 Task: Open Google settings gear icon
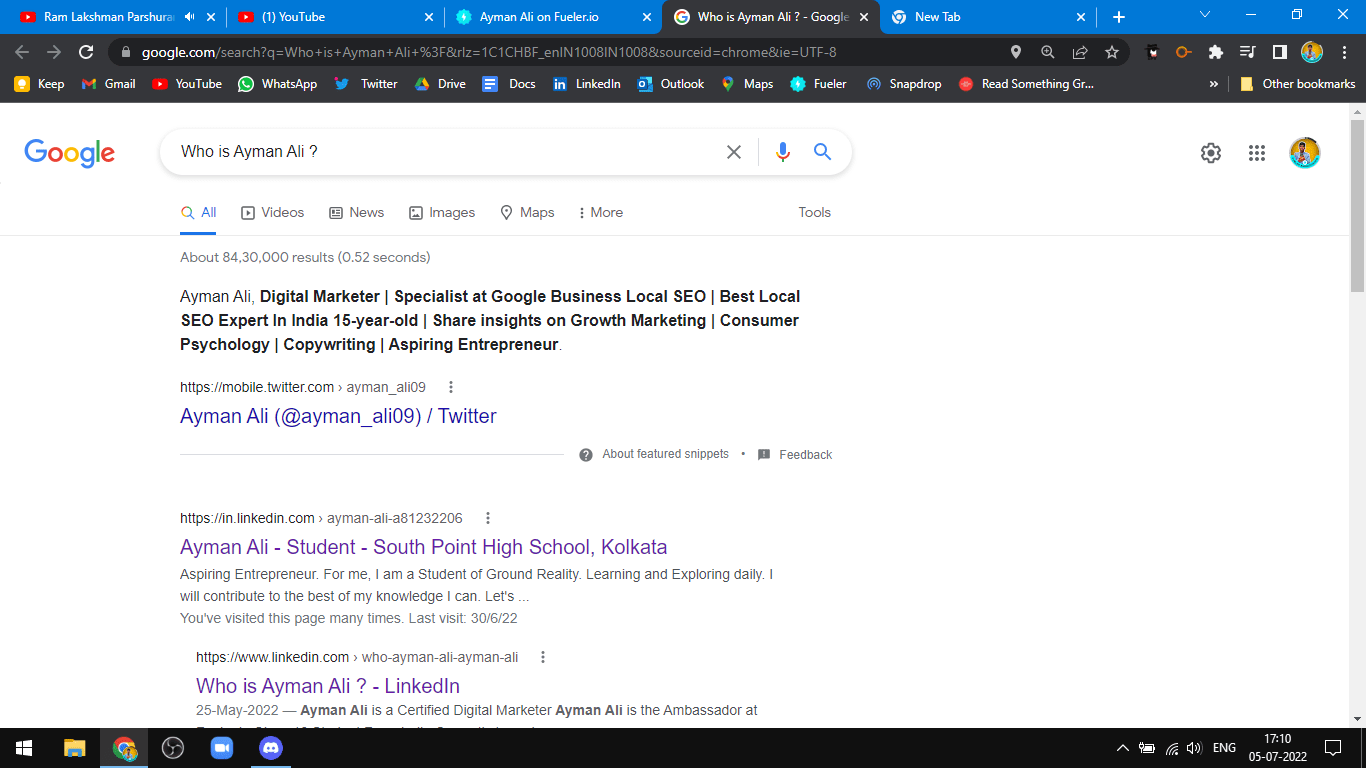[x=1210, y=153]
